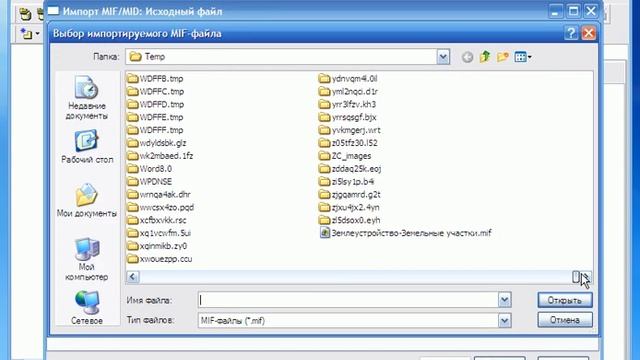Image resolution: width=640 pixels, height=360 pixels.
Task: Select the xwouezpp.ccu folder
Action: tap(160, 259)
